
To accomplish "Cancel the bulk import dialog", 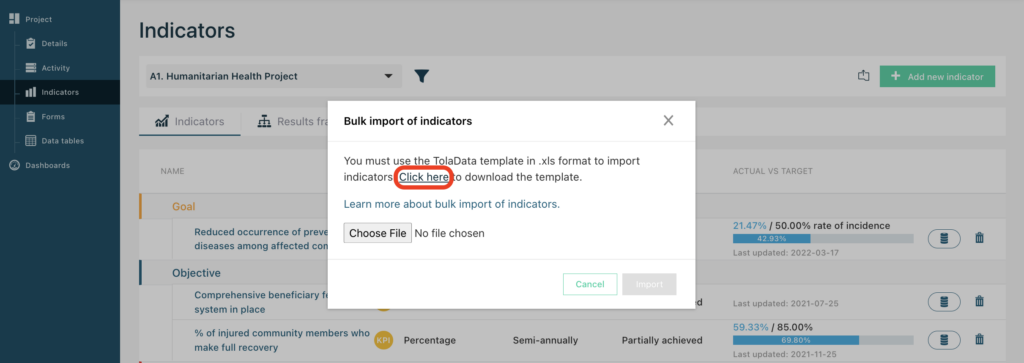I will tap(590, 285).
